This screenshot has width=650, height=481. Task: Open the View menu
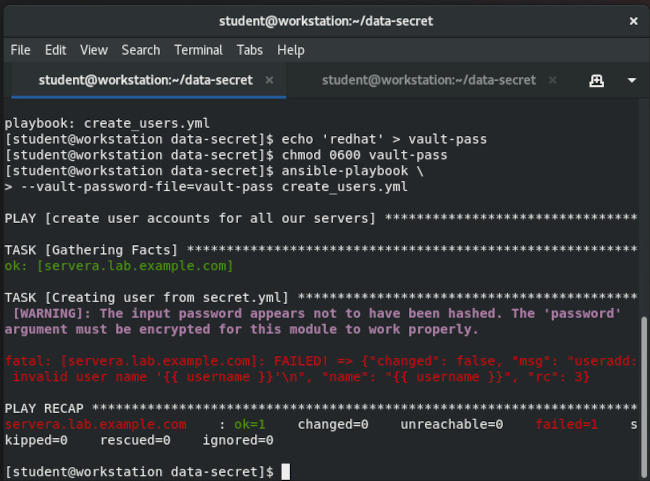click(x=93, y=50)
